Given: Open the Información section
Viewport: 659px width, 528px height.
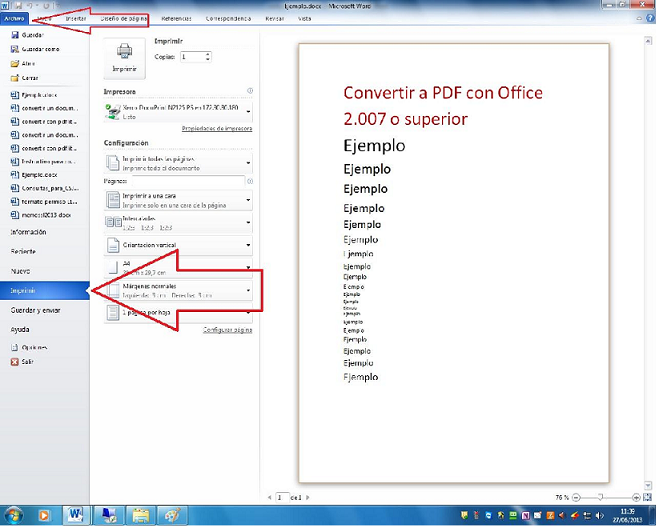Looking at the screenshot, I should (x=28, y=232).
